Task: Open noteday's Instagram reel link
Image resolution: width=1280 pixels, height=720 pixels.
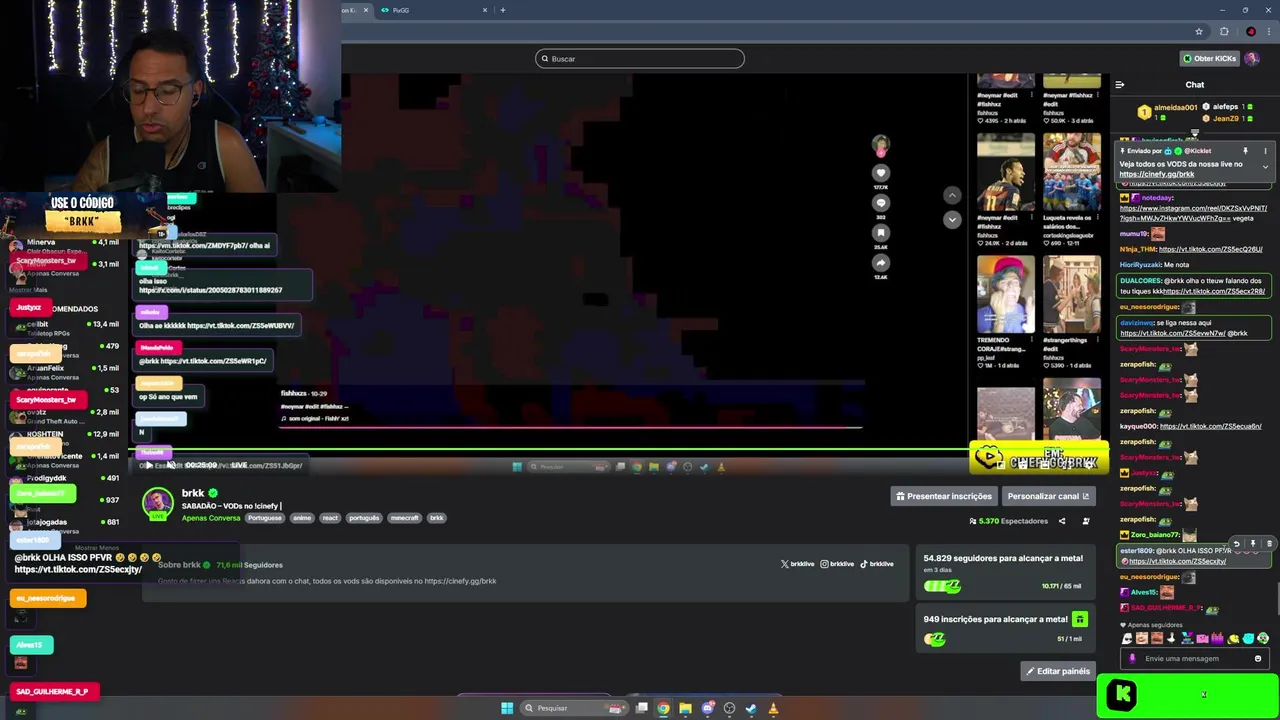Action: click(x=1193, y=213)
